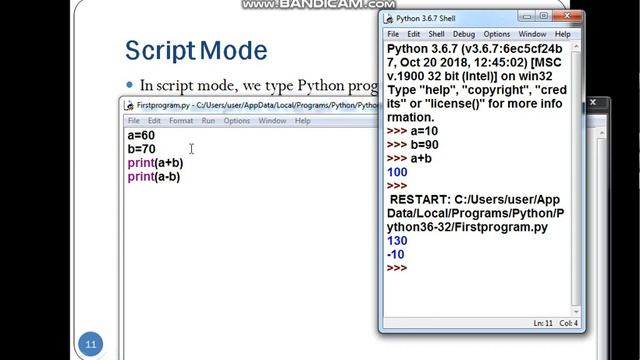
Task: Click Python icon in Firstprogram.py title bar
Action: pos(129,105)
